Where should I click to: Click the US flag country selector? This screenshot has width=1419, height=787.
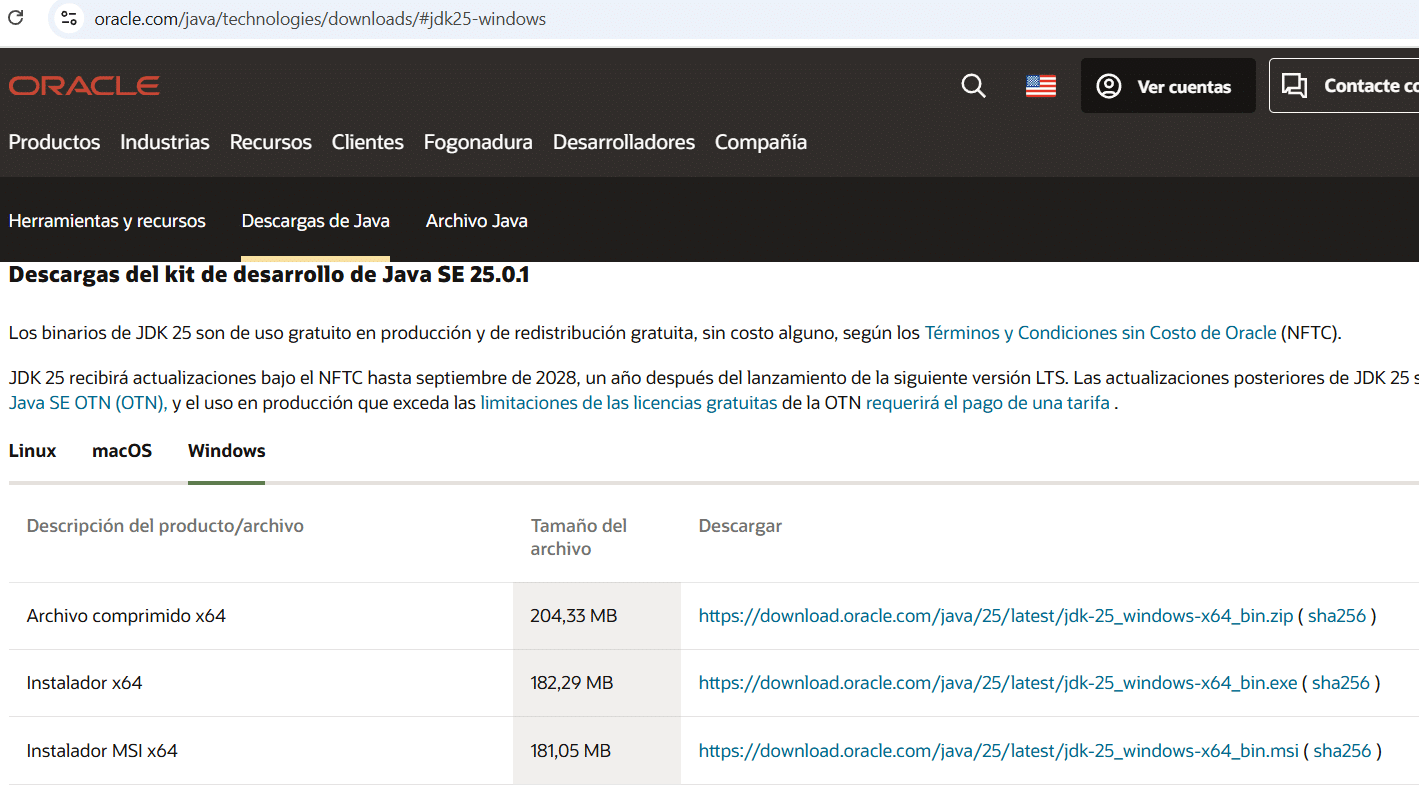(x=1040, y=86)
